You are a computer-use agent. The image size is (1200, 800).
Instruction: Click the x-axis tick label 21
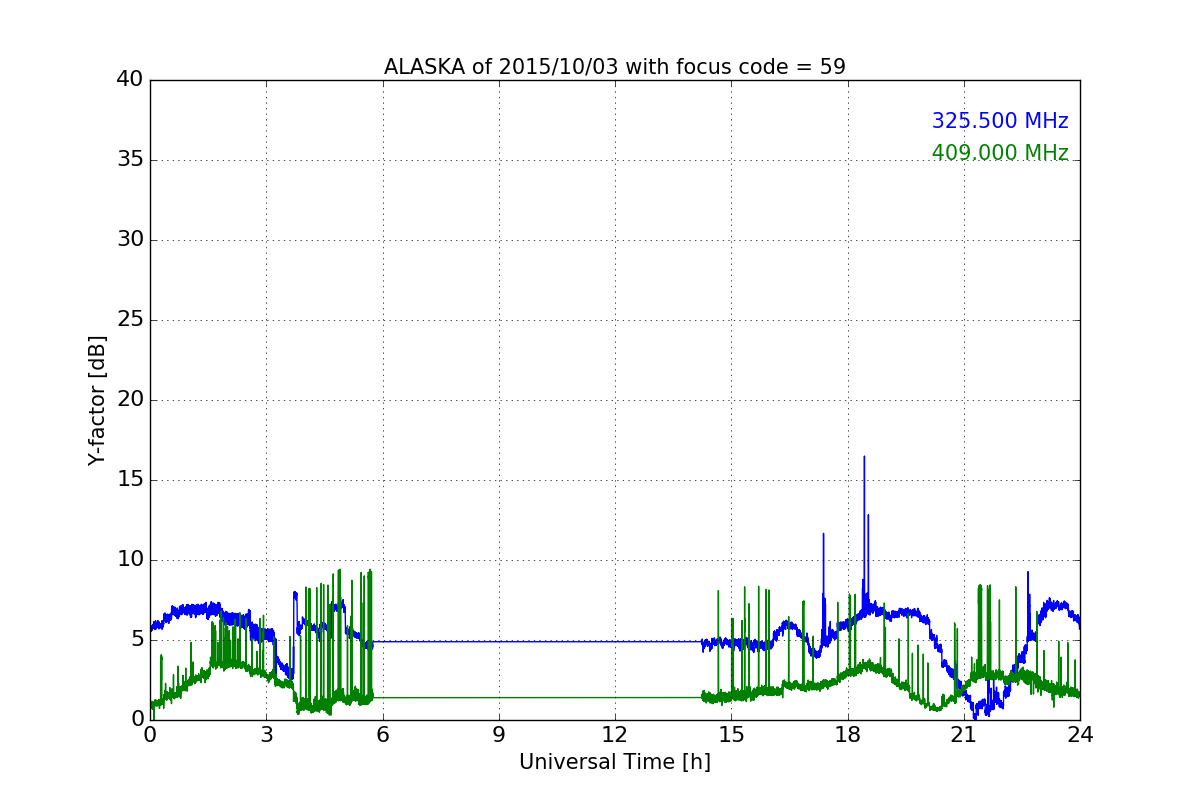(x=964, y=734)
